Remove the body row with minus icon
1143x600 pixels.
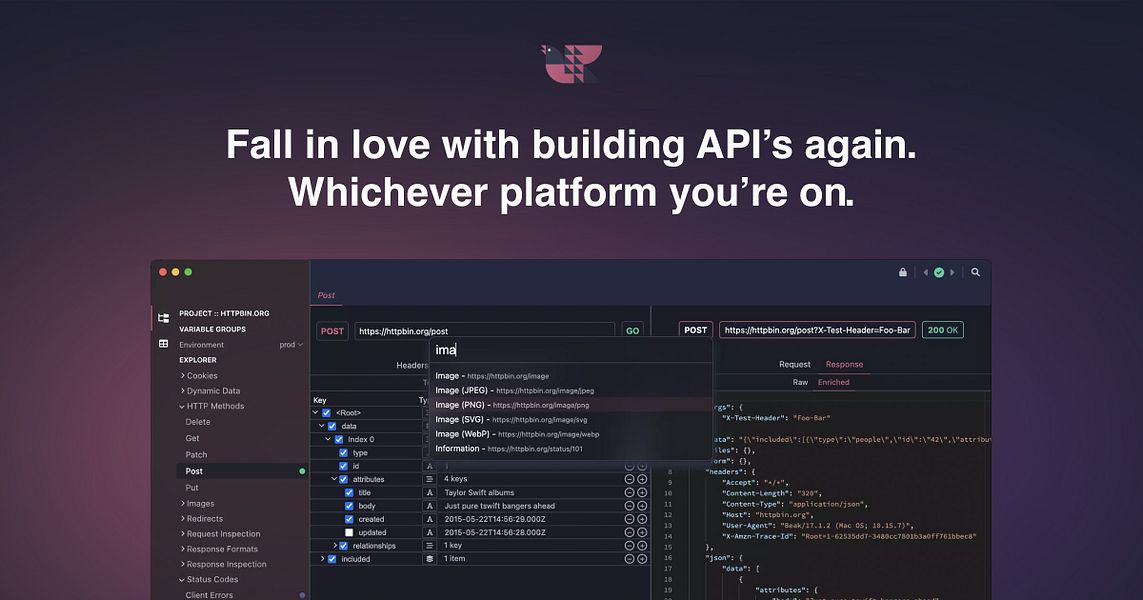pos(629,506)
